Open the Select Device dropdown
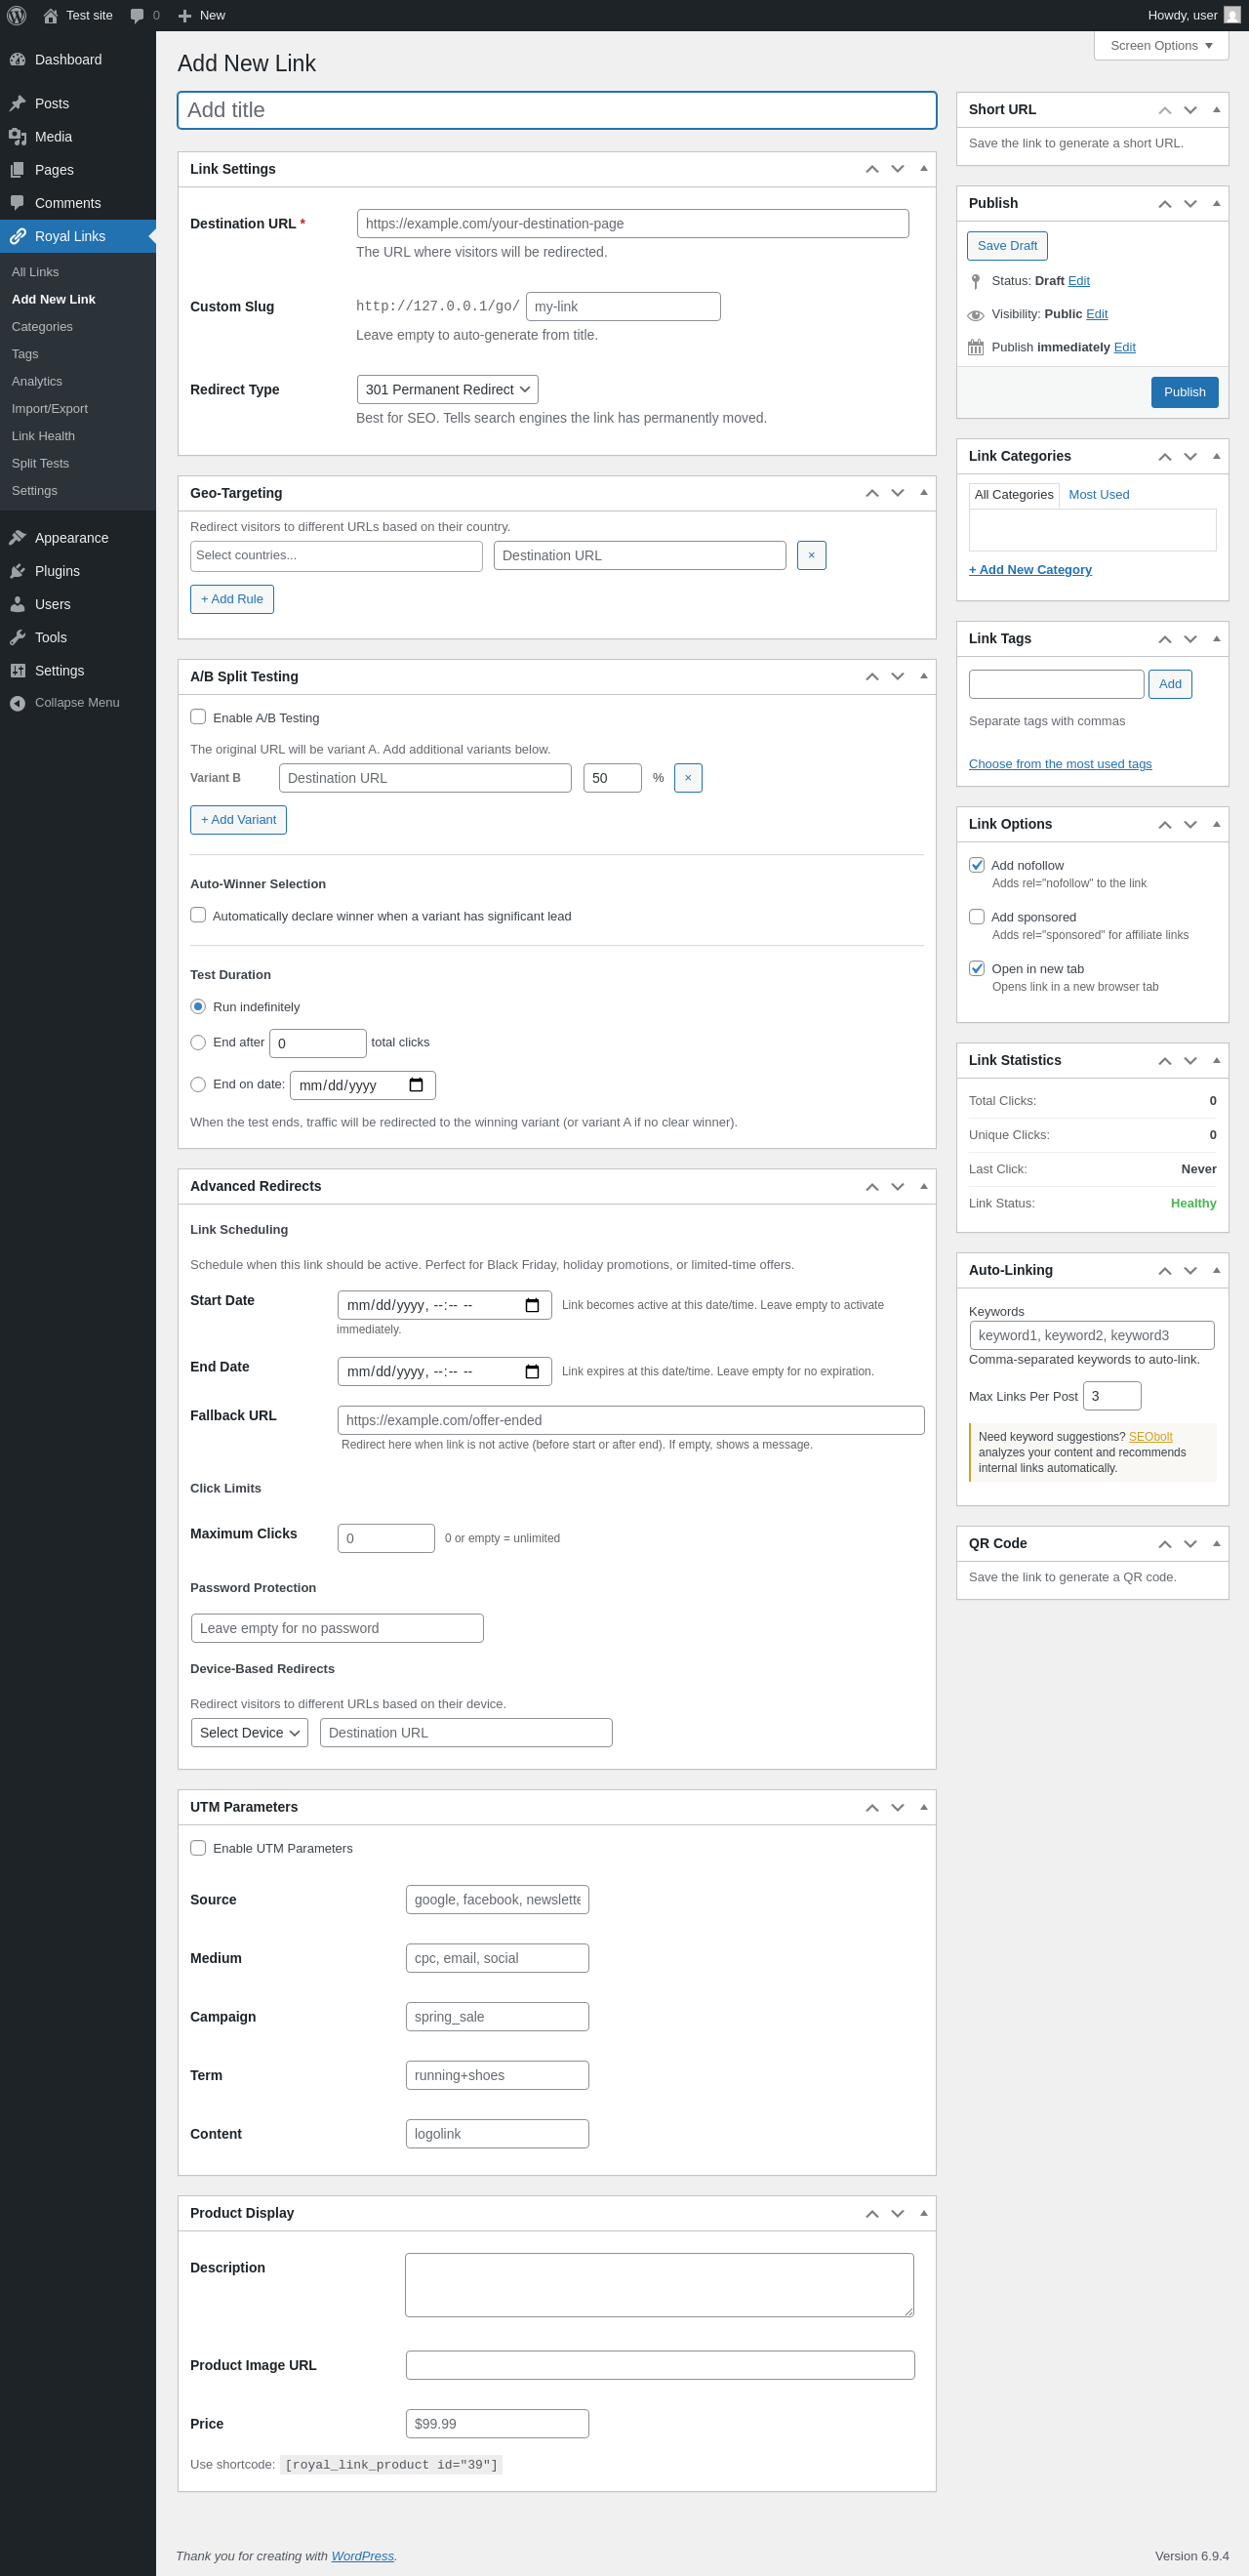This screenshot has height=2576, width=1249. click(249, 1733)
